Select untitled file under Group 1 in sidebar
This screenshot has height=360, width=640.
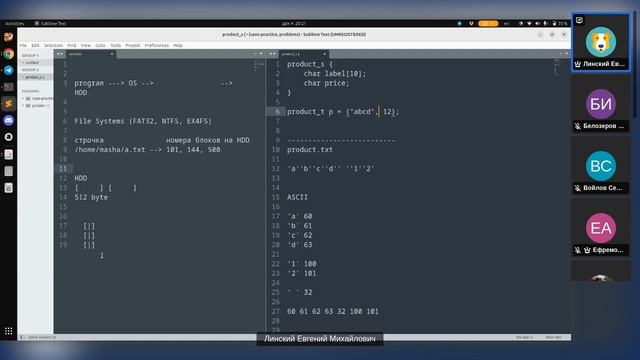[x=36, y=62]
